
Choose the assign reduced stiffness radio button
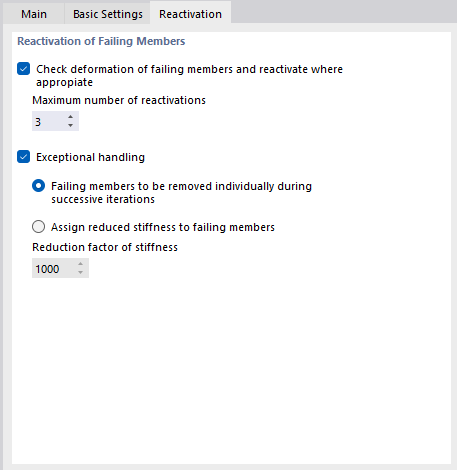(39, 227)
